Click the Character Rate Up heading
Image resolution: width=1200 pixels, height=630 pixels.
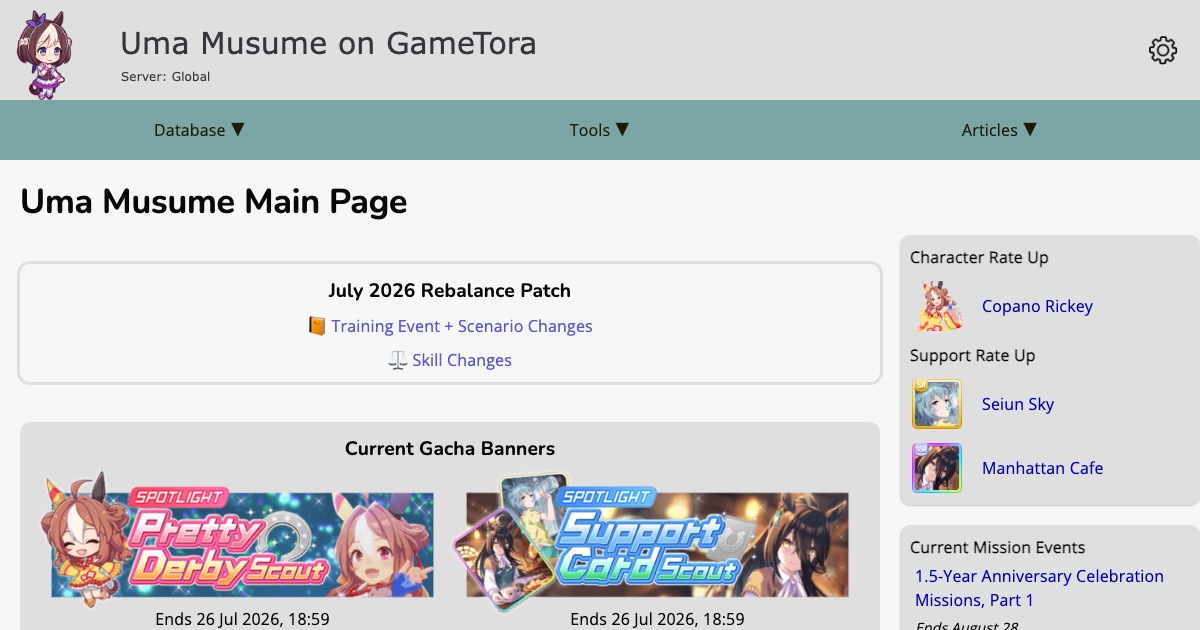point(979,258)
